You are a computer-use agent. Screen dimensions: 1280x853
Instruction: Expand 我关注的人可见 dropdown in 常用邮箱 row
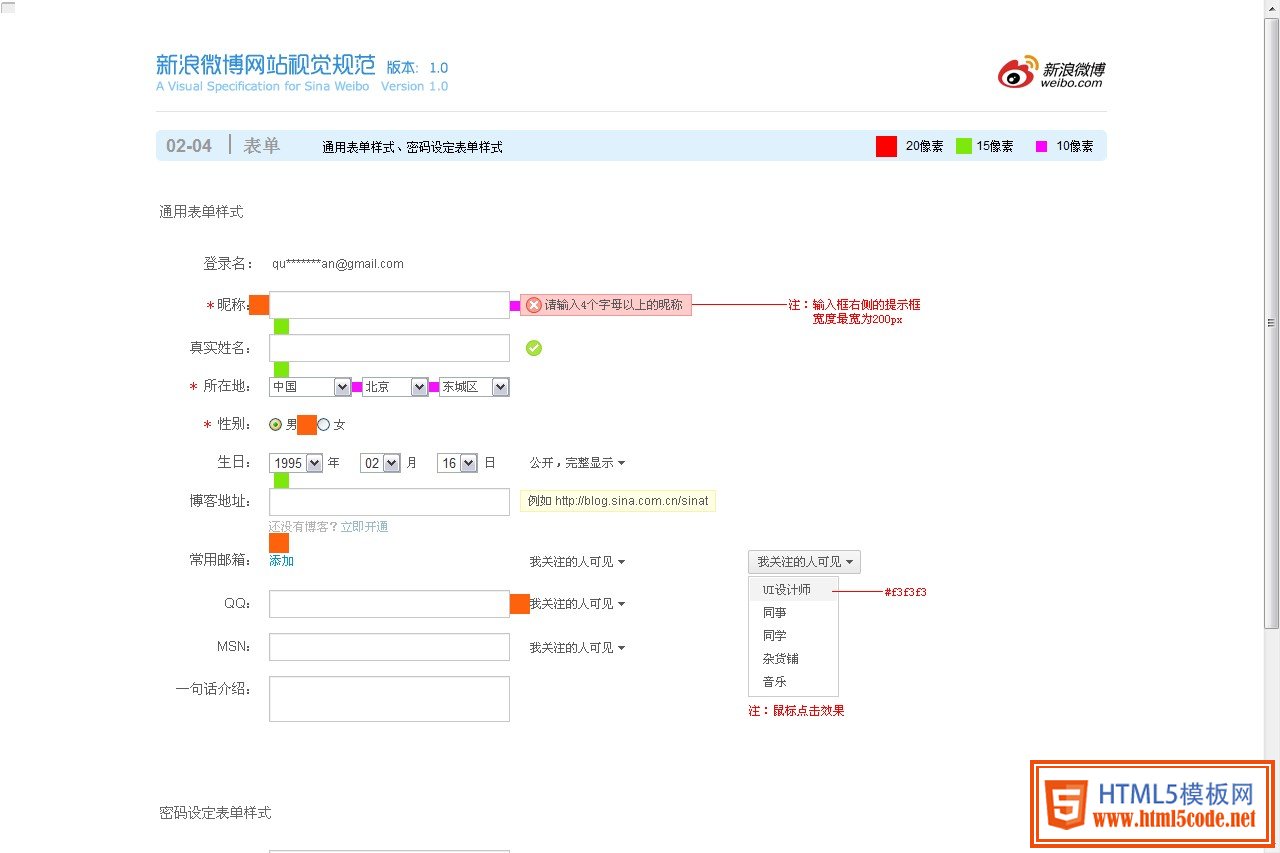[577, 562]
